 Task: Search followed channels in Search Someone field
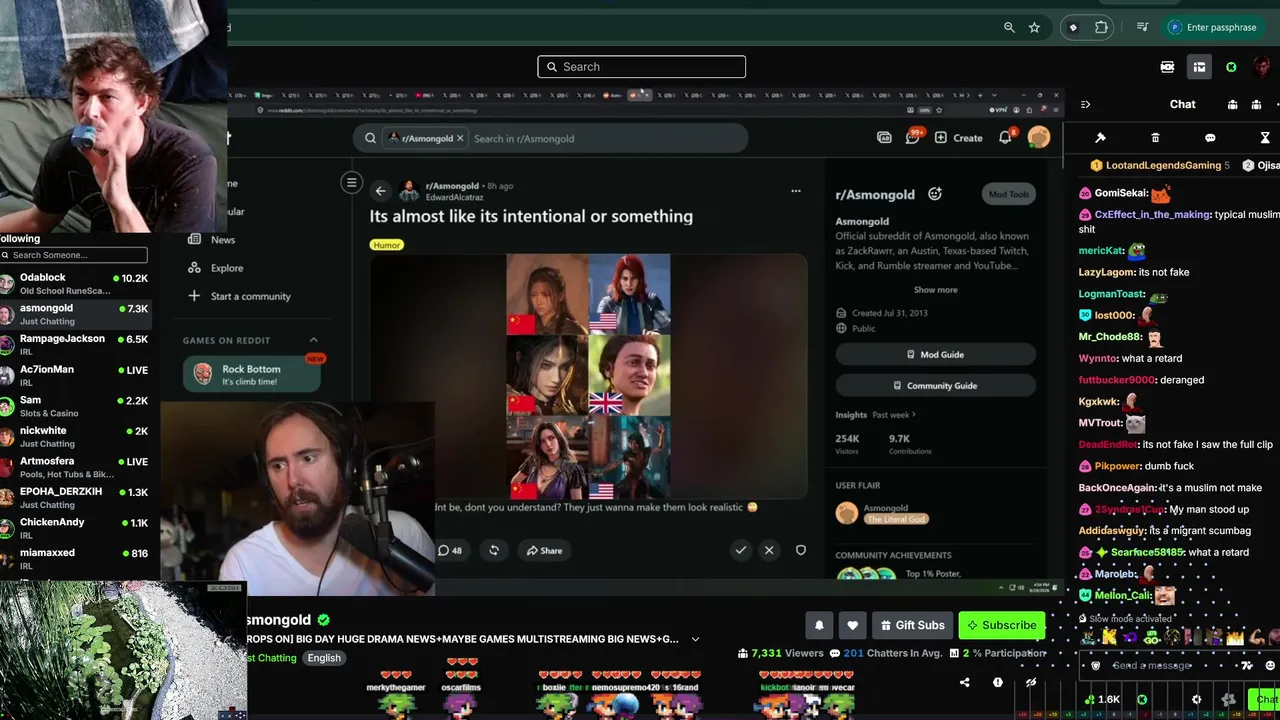74,255
